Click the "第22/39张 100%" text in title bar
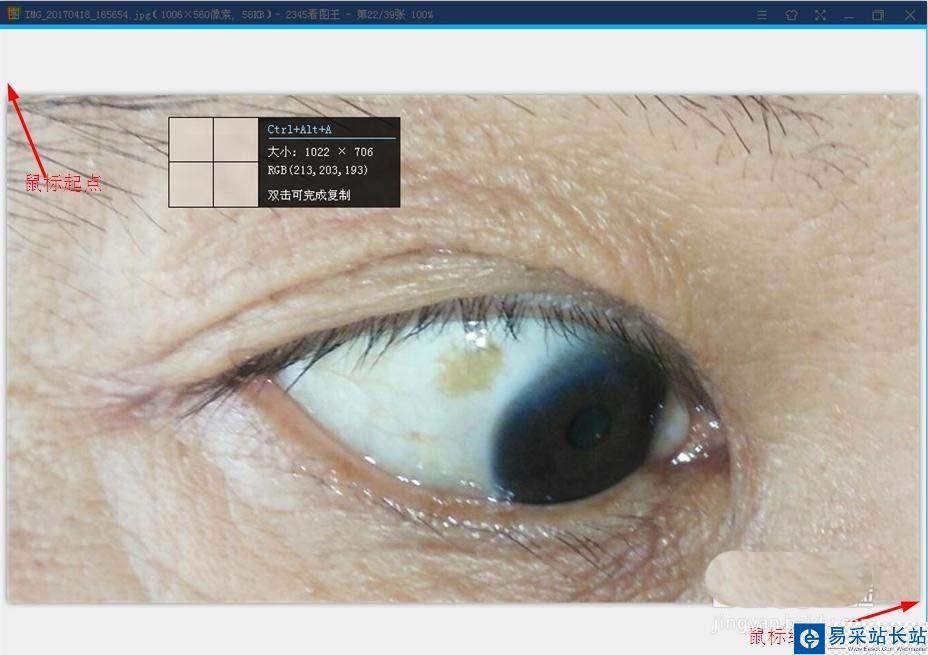928x655 pixels. point(394,15)
